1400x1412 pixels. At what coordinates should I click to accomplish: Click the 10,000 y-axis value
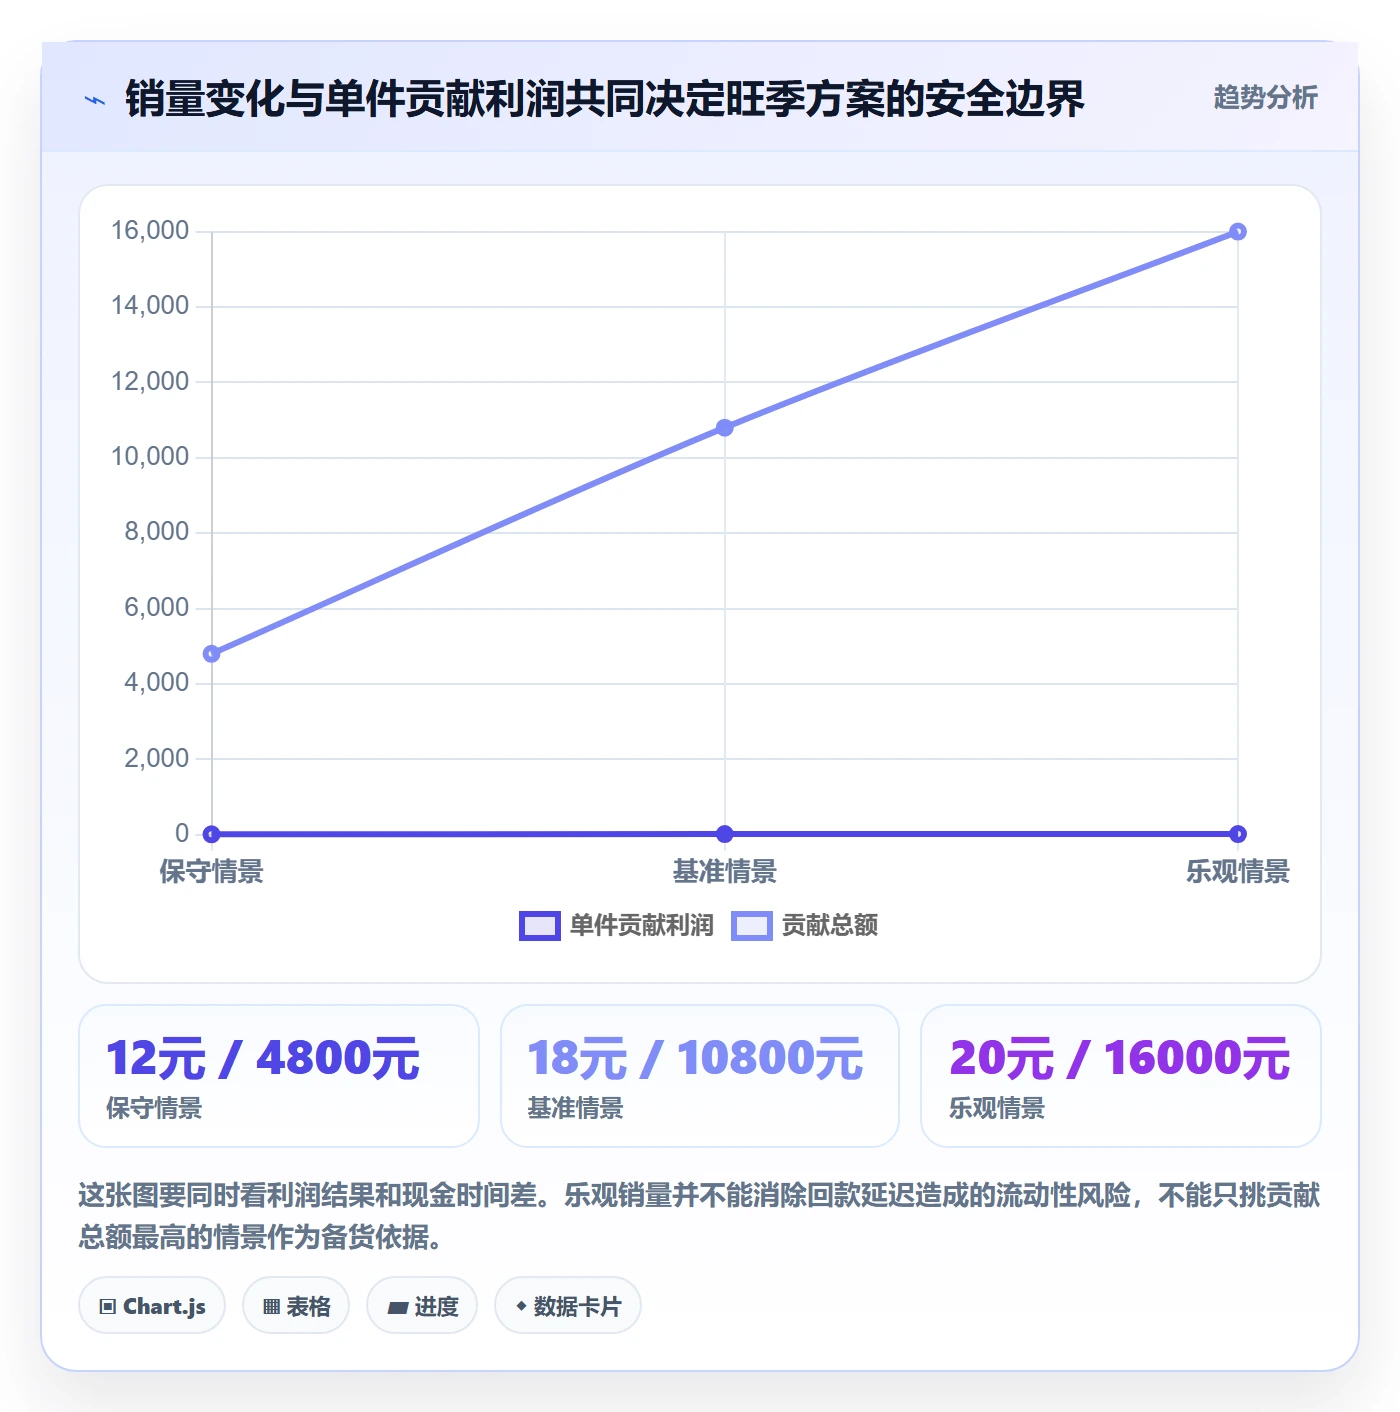150,457
